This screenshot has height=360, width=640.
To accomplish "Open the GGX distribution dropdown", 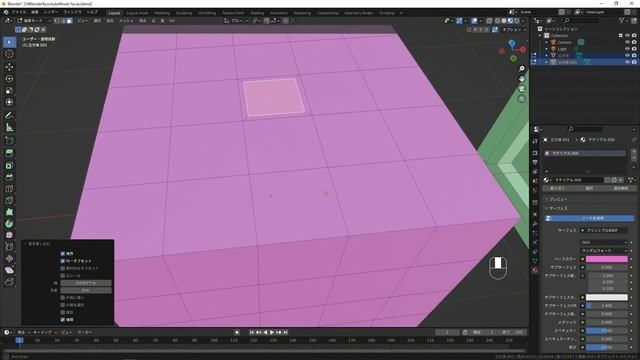I will 603,242.
